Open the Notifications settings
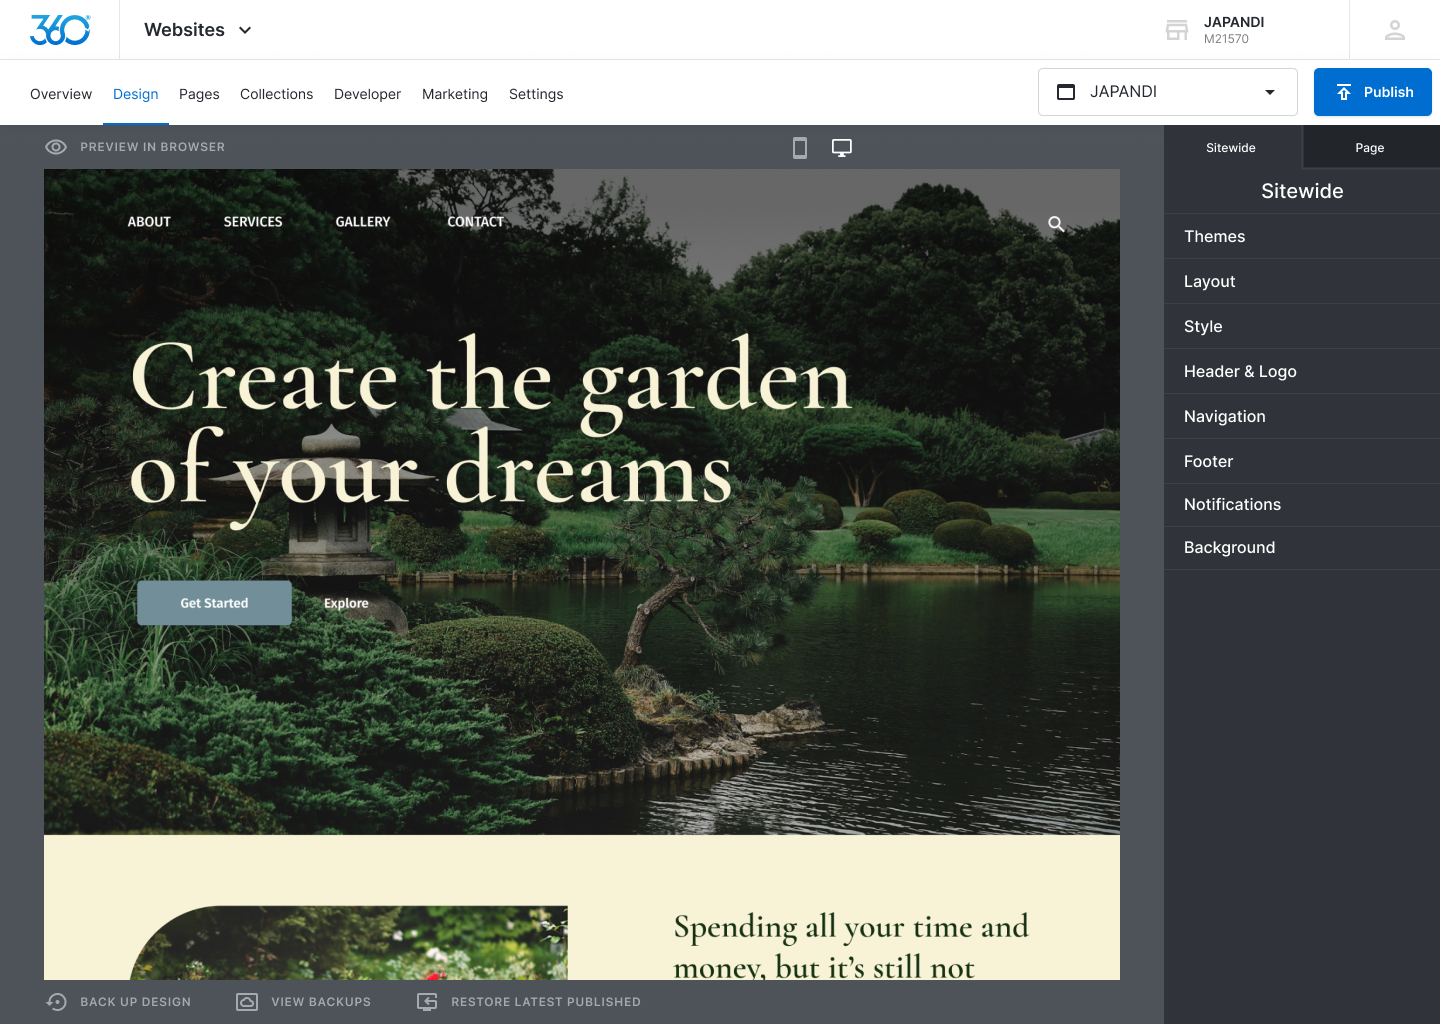 pyautogui.click(x=1302, y=504)
